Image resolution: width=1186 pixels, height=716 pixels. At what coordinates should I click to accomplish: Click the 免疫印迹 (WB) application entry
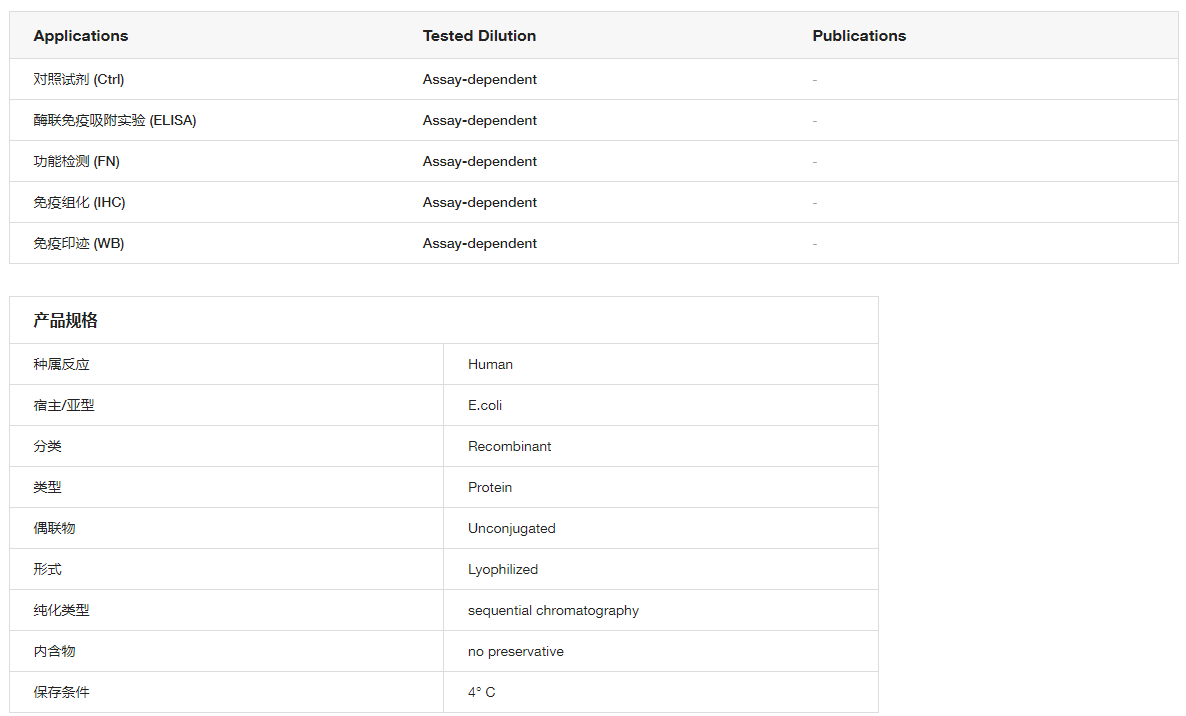coord(79,243)
